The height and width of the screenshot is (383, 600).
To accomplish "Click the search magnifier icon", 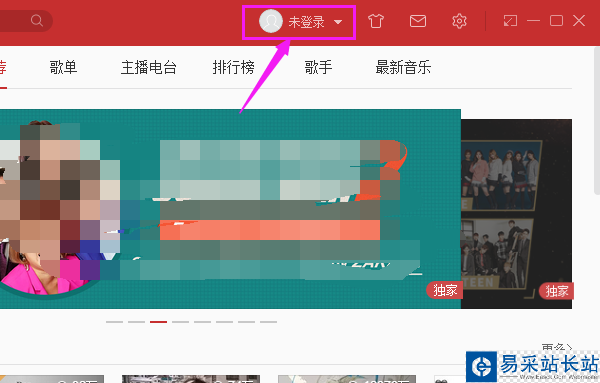I will tap(37, 20).
